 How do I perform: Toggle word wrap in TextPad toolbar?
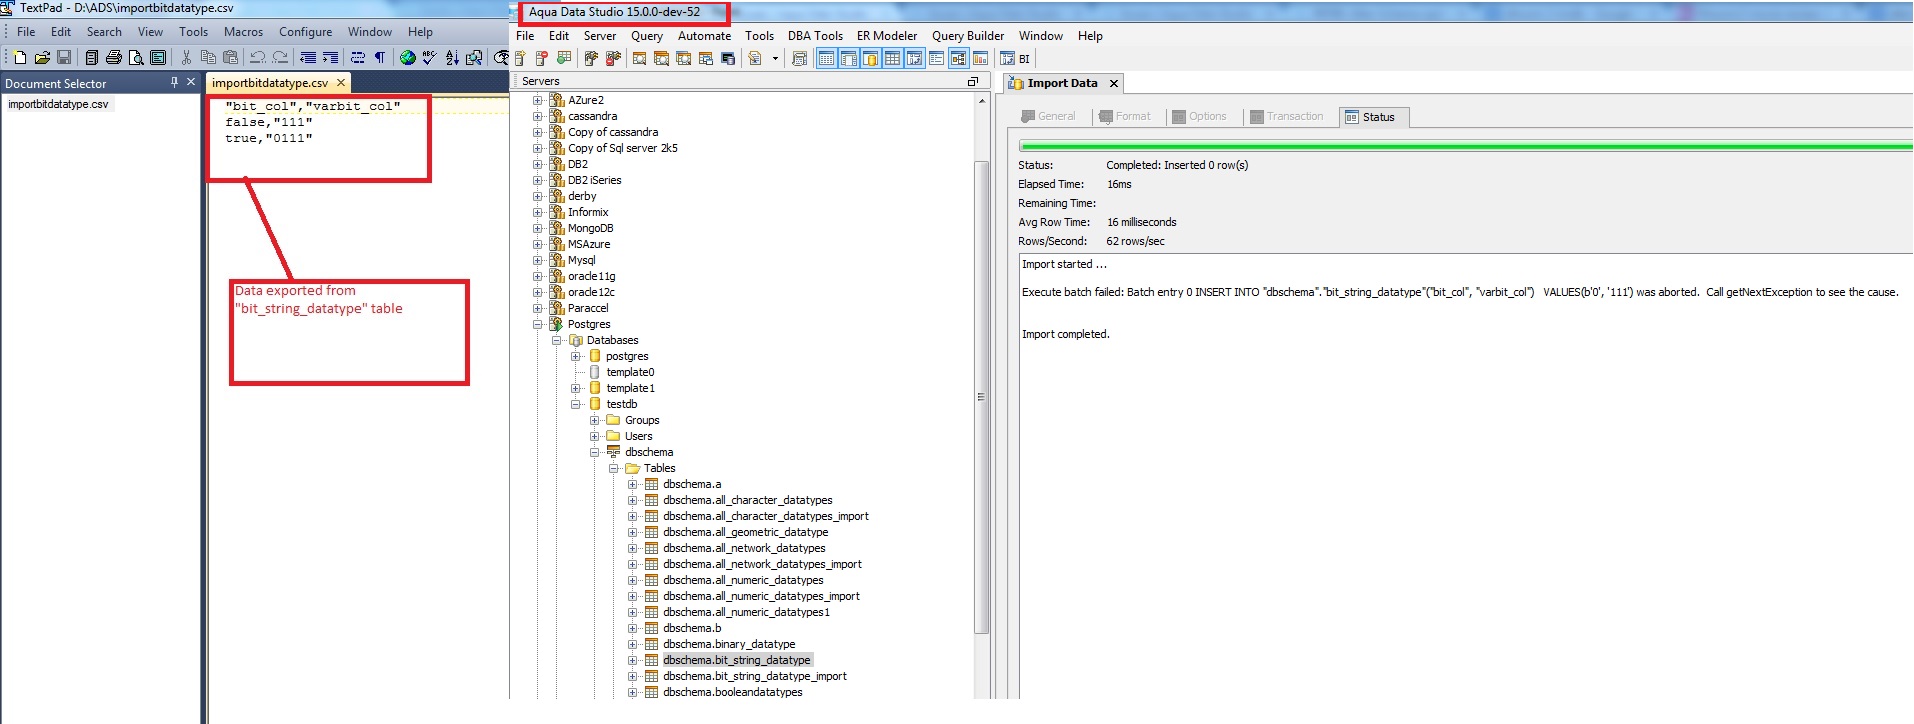pos(357,58)
